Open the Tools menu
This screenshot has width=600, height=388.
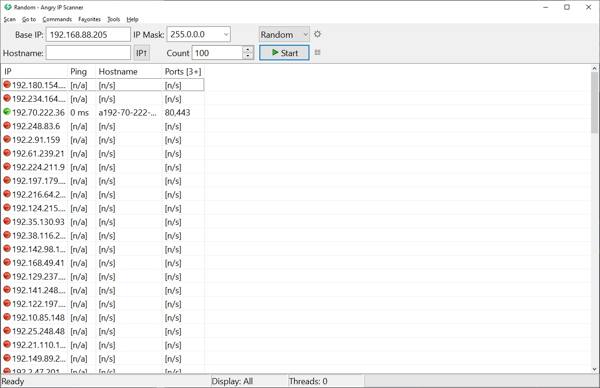[x=114, y=19]
